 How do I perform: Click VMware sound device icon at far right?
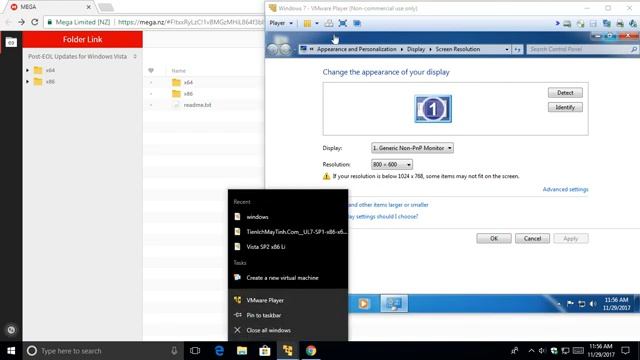click(x=633, y=24)
